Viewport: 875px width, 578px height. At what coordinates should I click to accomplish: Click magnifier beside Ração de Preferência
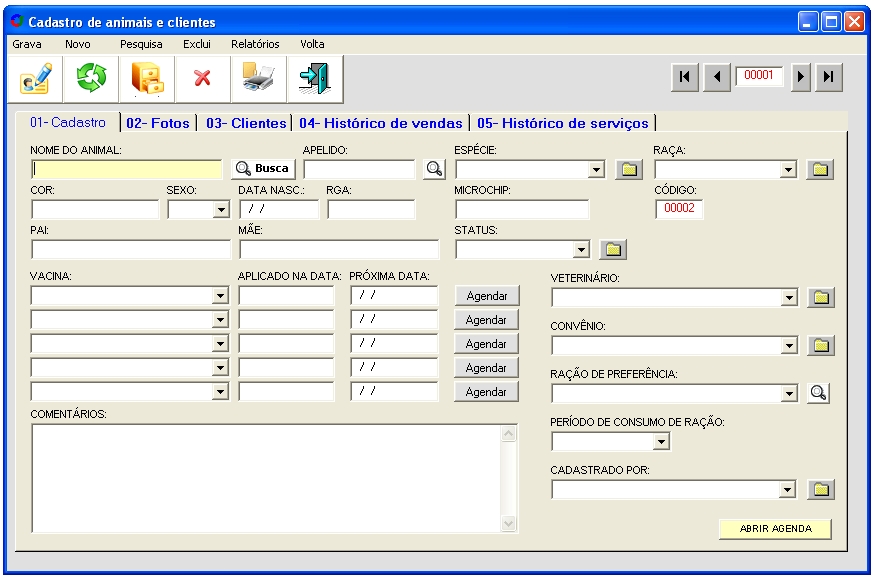point(820,393)
